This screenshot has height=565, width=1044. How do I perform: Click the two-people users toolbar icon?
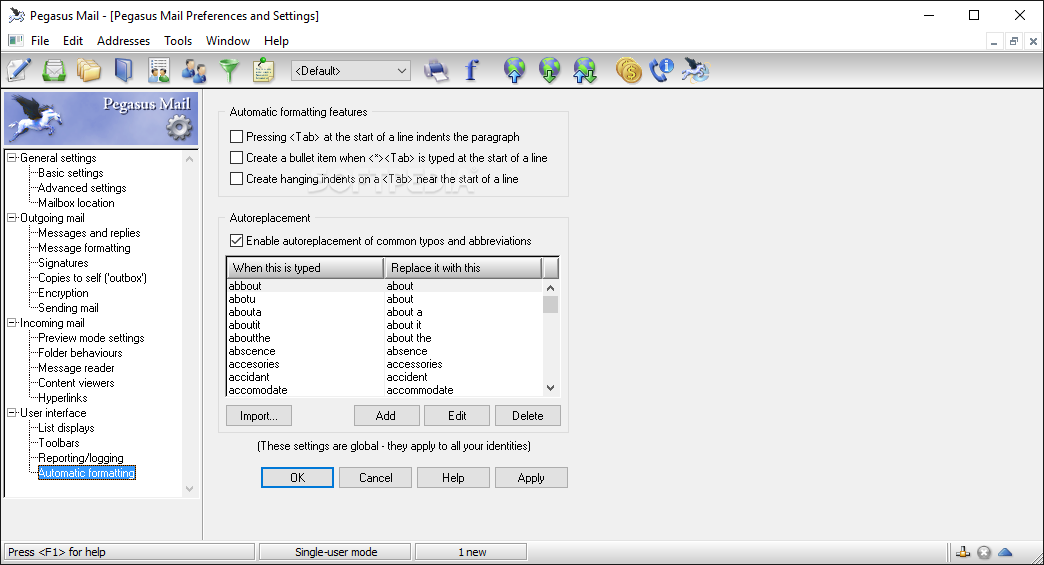click(x=194, y=70)
